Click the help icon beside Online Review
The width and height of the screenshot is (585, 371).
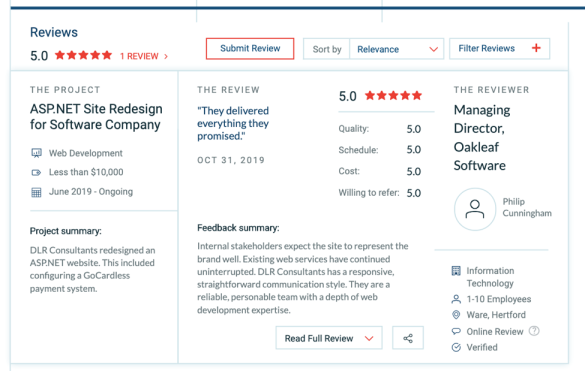534,331
